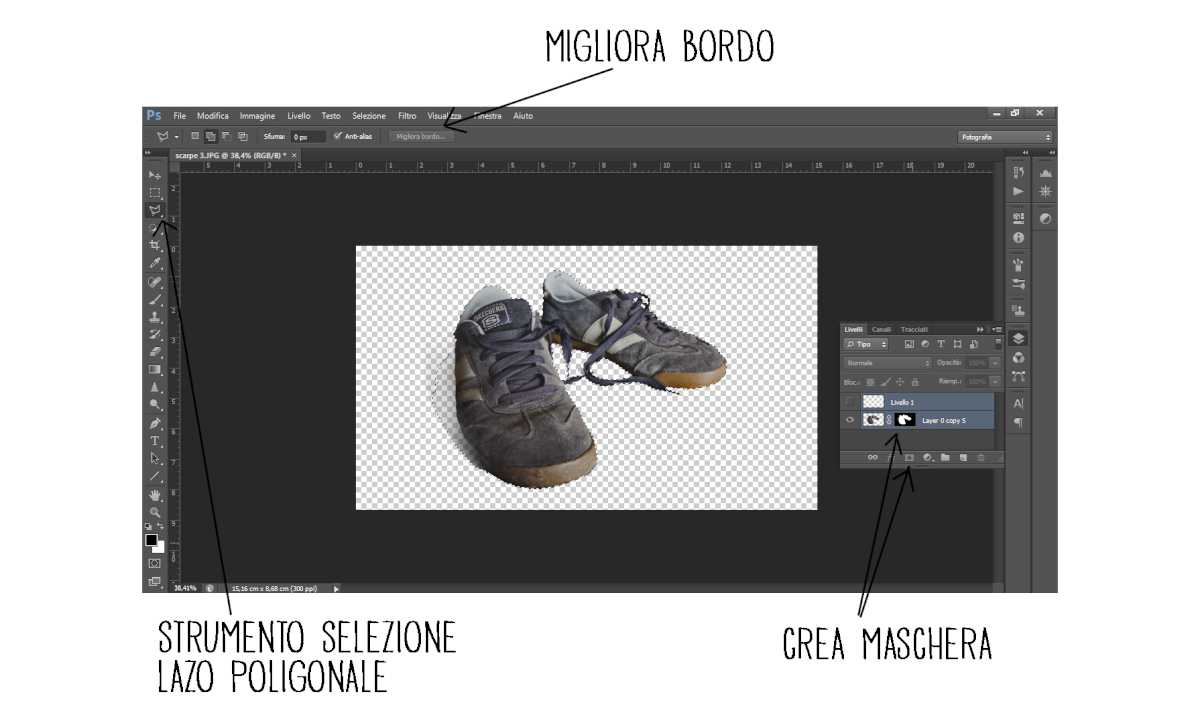Screen dimensions: 1200x725
Task: Open the Layers panel icon in dock
Action: (1018, 338)
